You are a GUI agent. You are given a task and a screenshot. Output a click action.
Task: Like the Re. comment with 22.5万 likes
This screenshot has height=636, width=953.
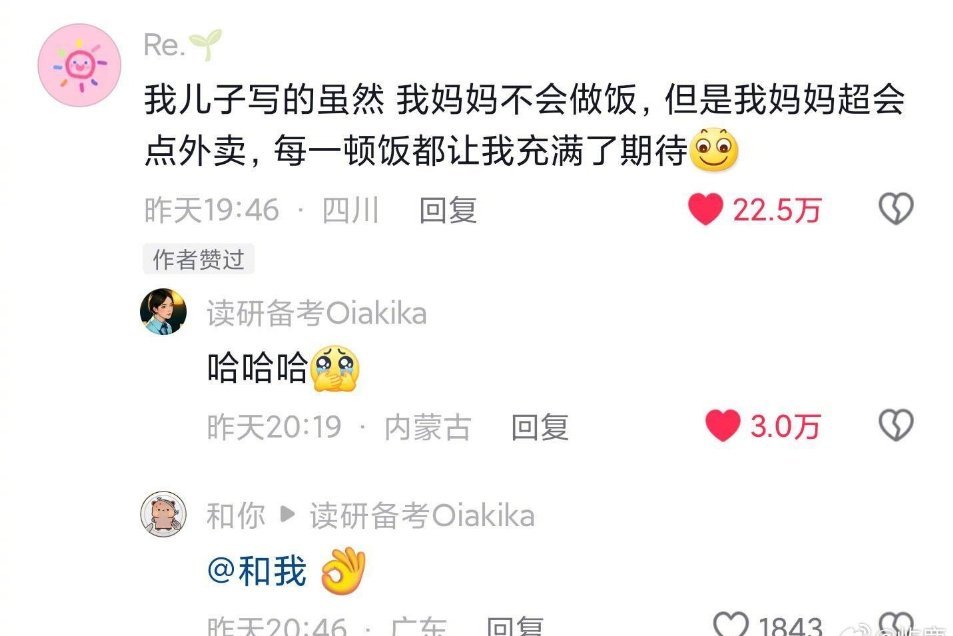[706, 209]
